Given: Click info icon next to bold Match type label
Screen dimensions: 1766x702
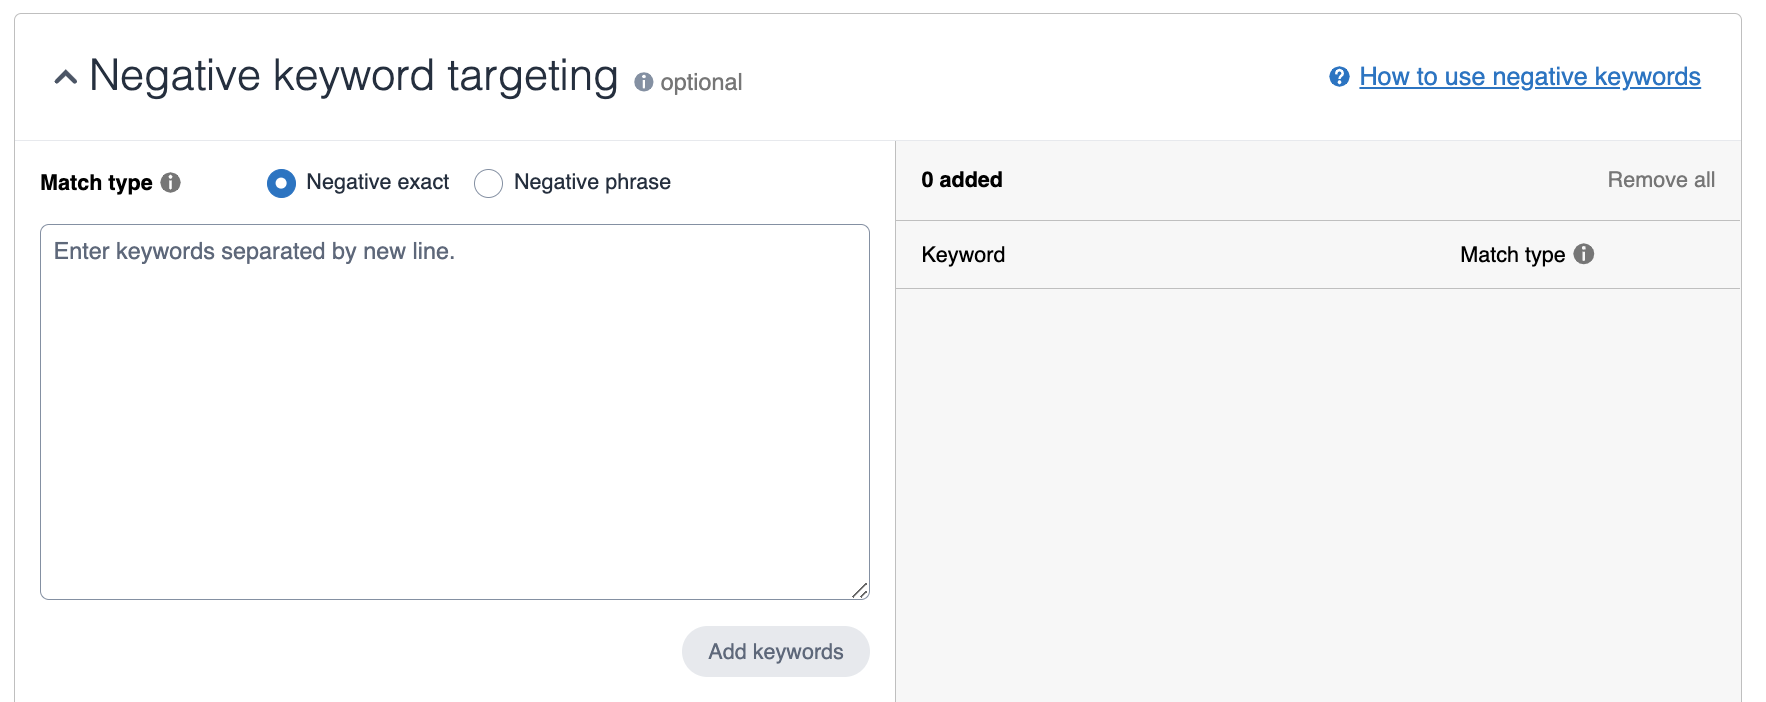Looking at the screenshot, I should [171, 182].
